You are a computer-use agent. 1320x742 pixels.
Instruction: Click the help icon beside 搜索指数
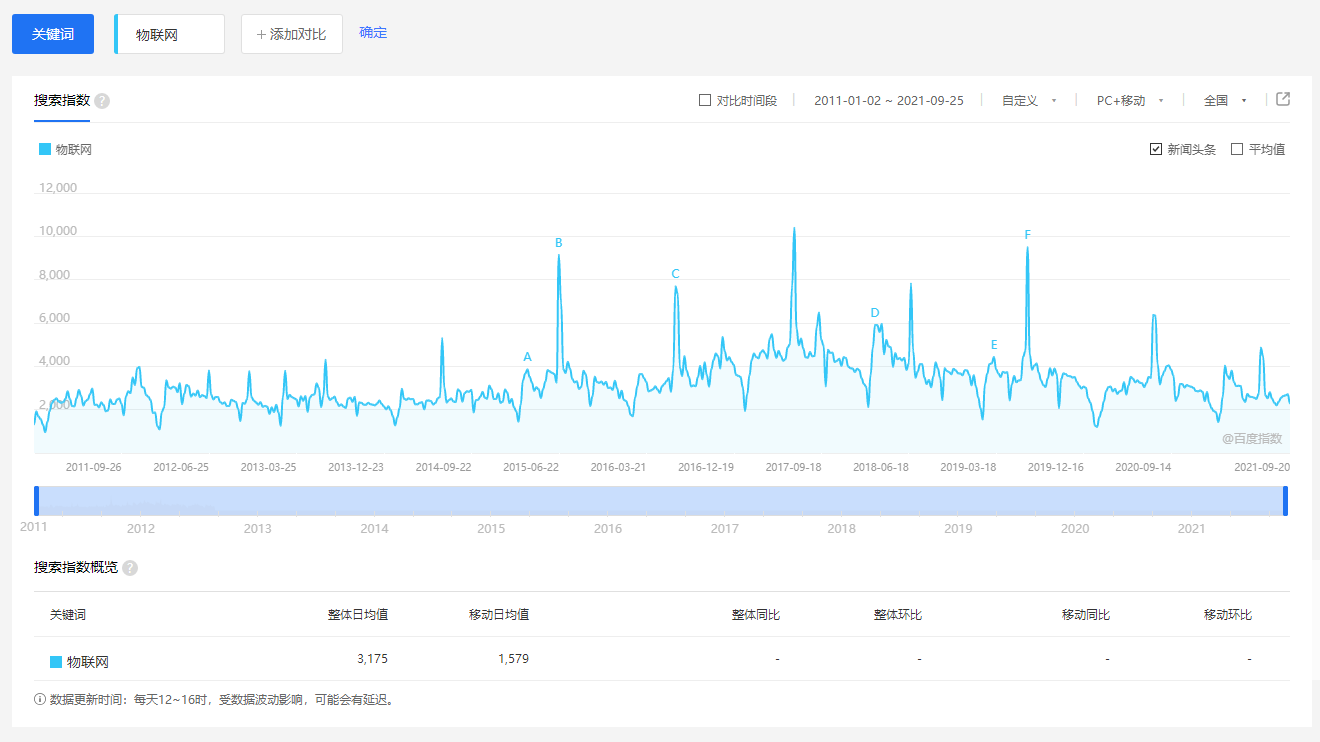click(x=102, y=101)
